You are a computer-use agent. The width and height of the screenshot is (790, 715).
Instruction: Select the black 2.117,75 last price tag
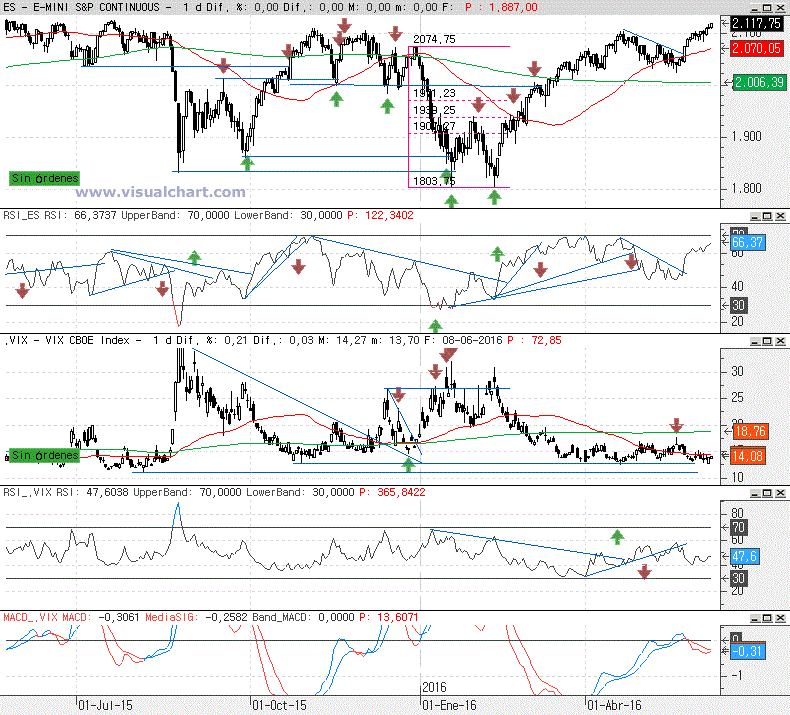click(x=757, y=23)
